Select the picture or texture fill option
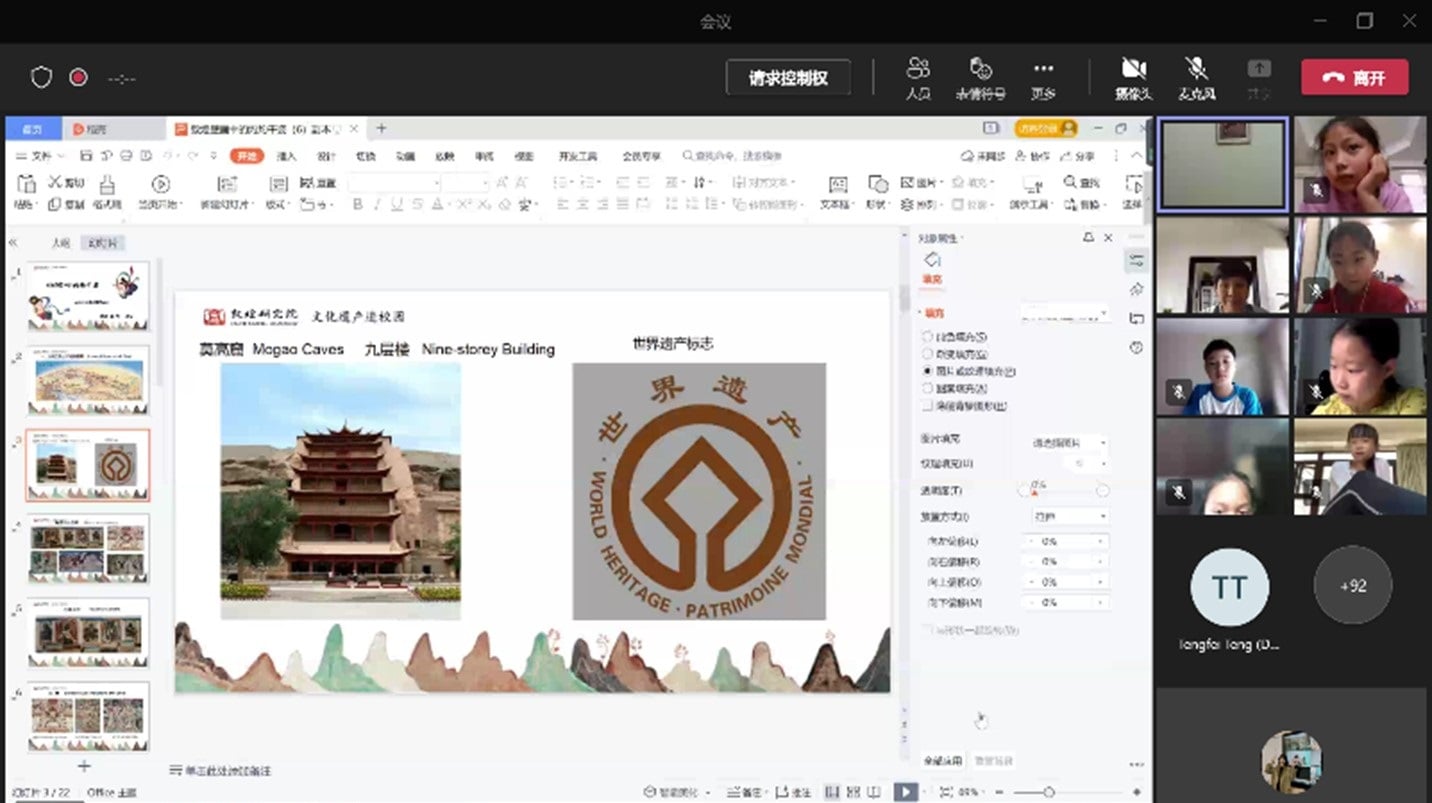 [928, 371]
